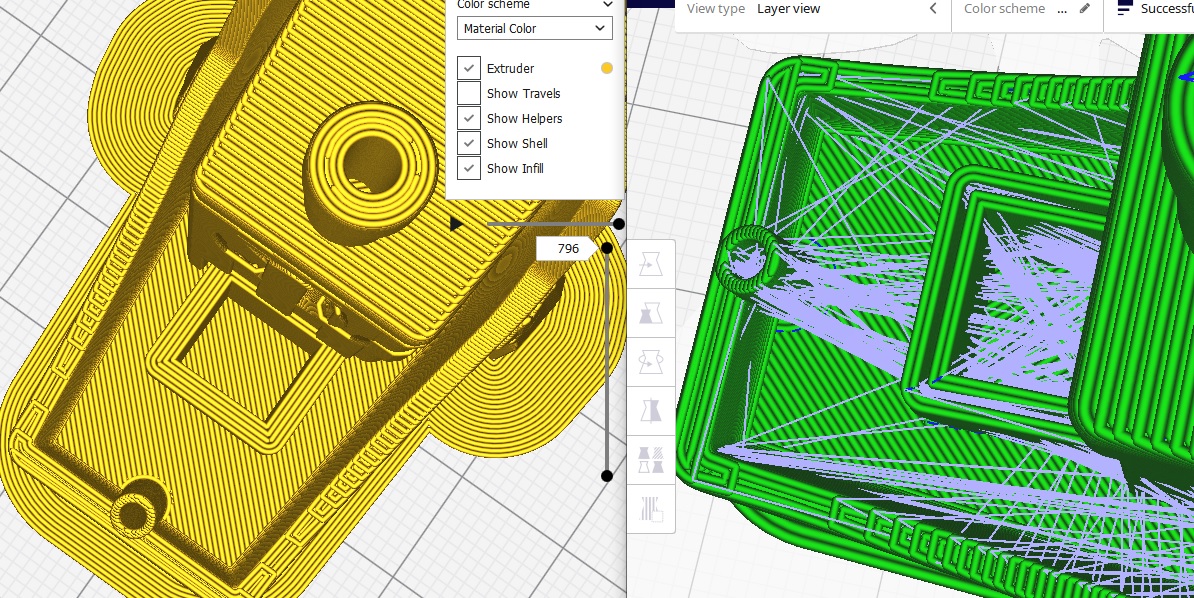1194x598 pixels.
Task: Click the Color scheme label on the right panel
Action: tap(1004, 8)
